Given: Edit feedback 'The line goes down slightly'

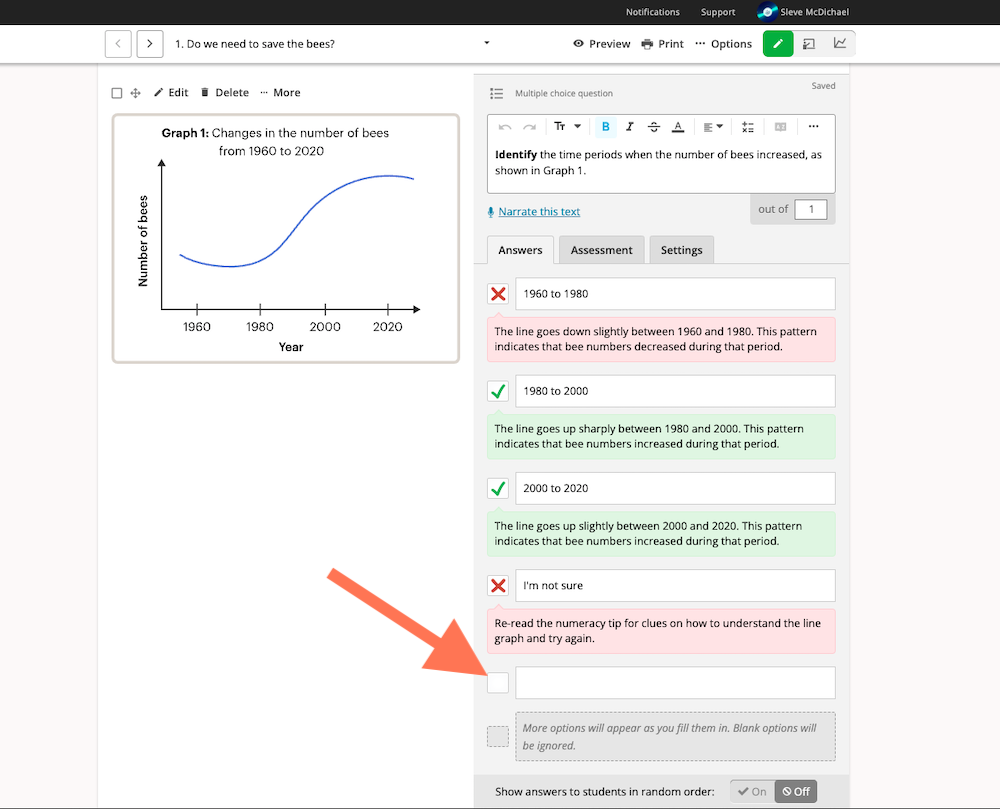Looking at the screenshot, I should pos(661,339).
